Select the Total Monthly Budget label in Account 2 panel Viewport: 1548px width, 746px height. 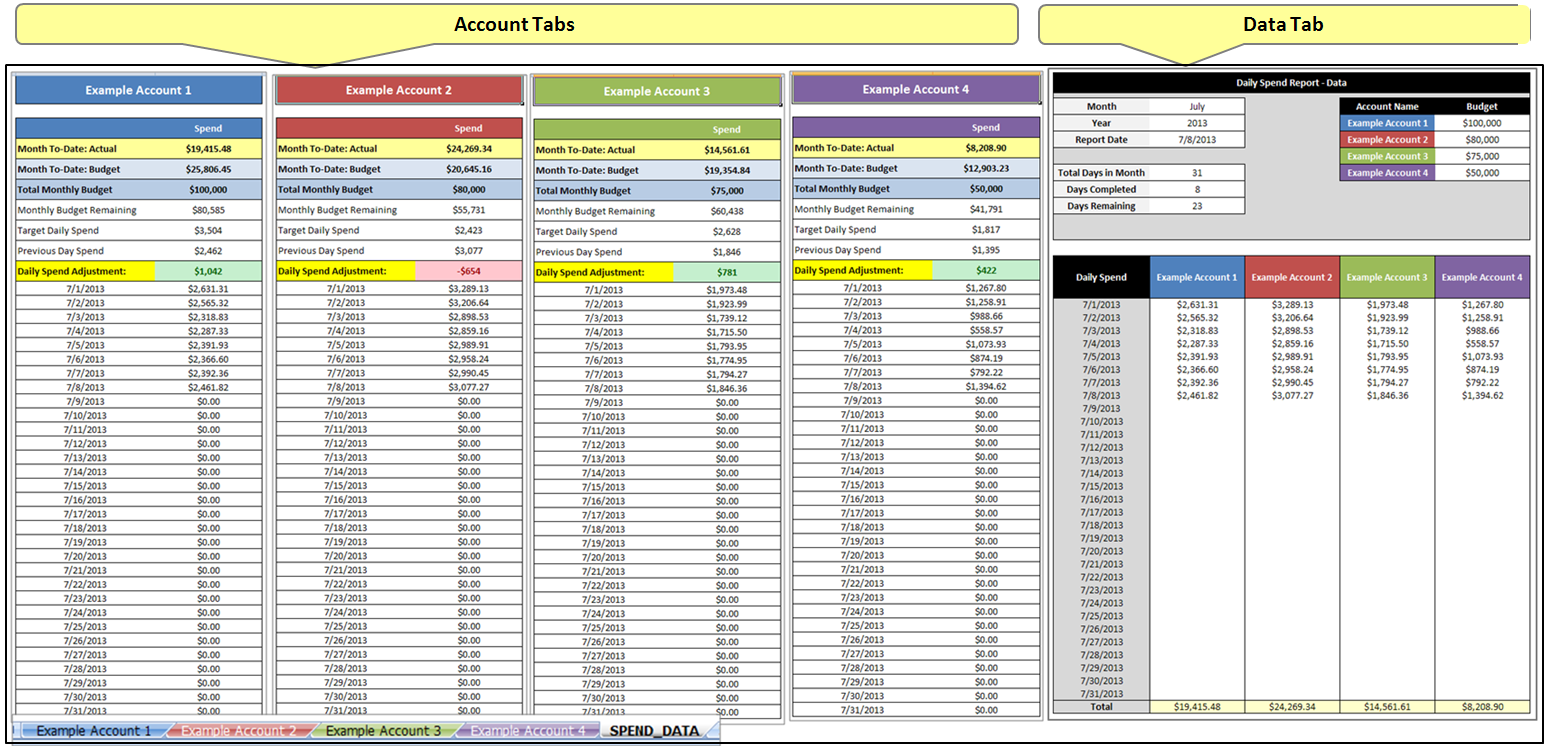click(x=326, y=189)
